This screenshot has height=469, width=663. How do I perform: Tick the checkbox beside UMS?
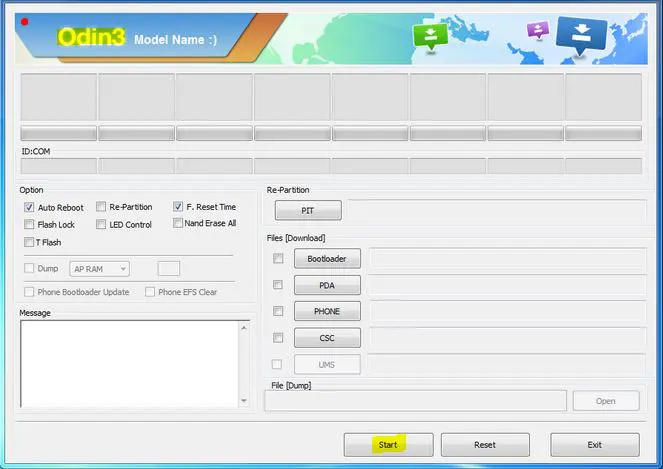point(277,364)
